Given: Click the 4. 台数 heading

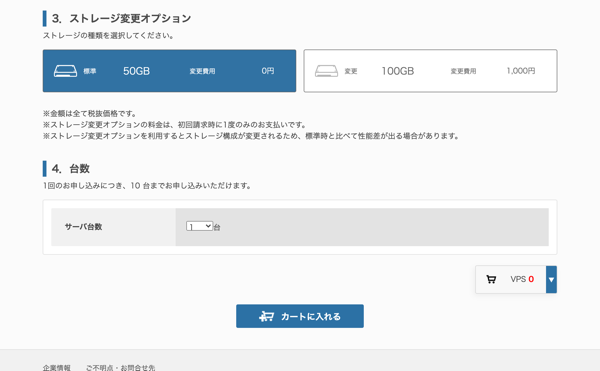Looking at the screenshot, I should coord(71,169).
